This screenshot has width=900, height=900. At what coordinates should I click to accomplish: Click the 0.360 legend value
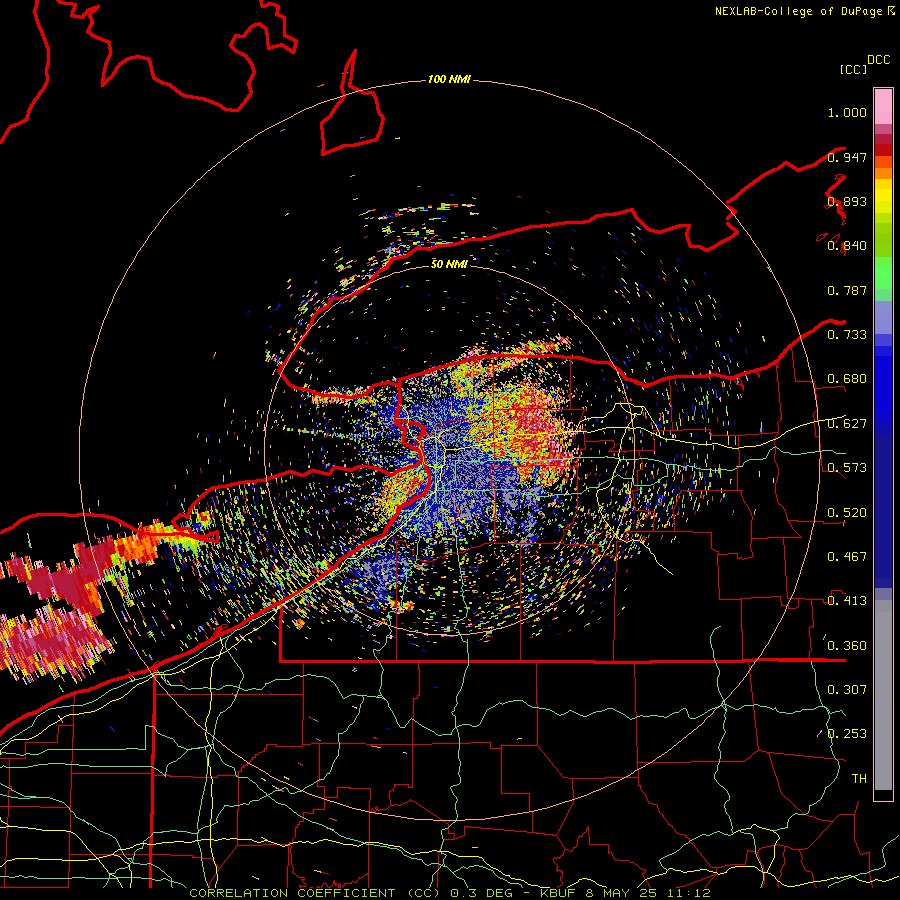(847, 646)
